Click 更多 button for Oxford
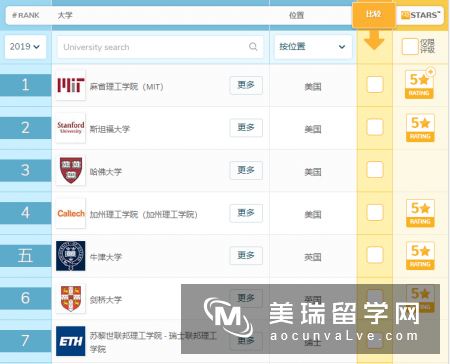 click(x=246, y=256)
